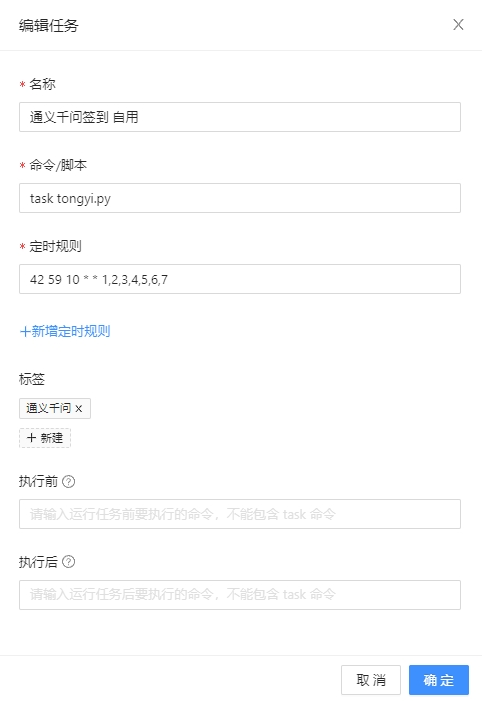
Task: Focus the 执行后 post-run command input
Action: pos(240,595)
